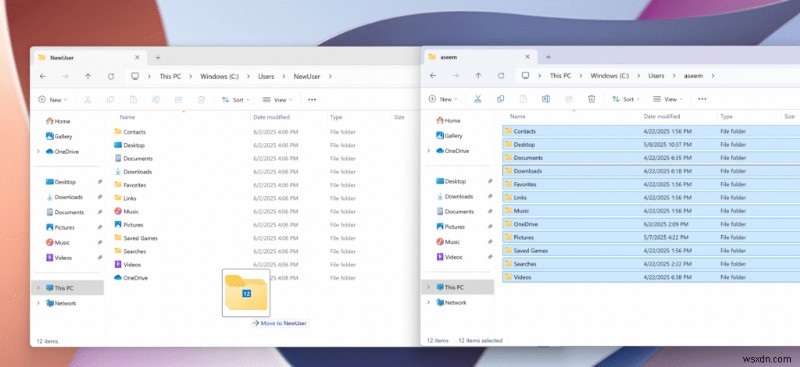Expand This PC in the aseem sidebar
Screen dimensions: 800x367
[x=428, y=287]
